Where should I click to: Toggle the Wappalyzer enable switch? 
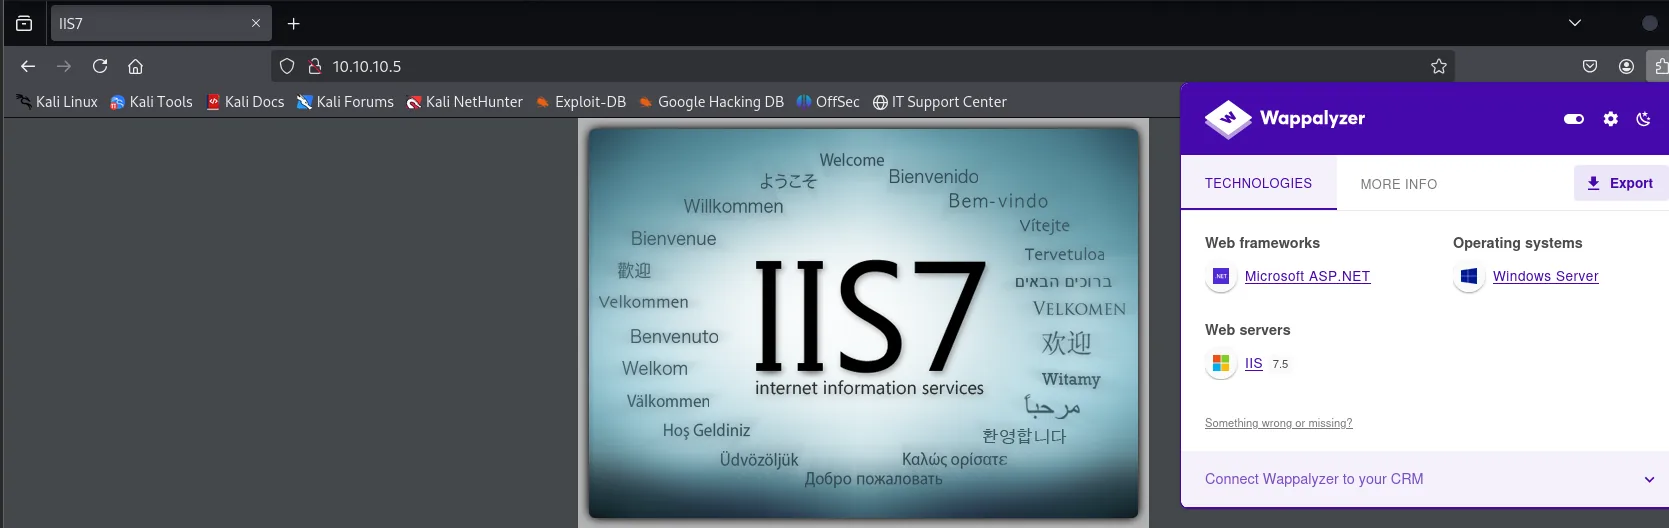pos(1574,119)
